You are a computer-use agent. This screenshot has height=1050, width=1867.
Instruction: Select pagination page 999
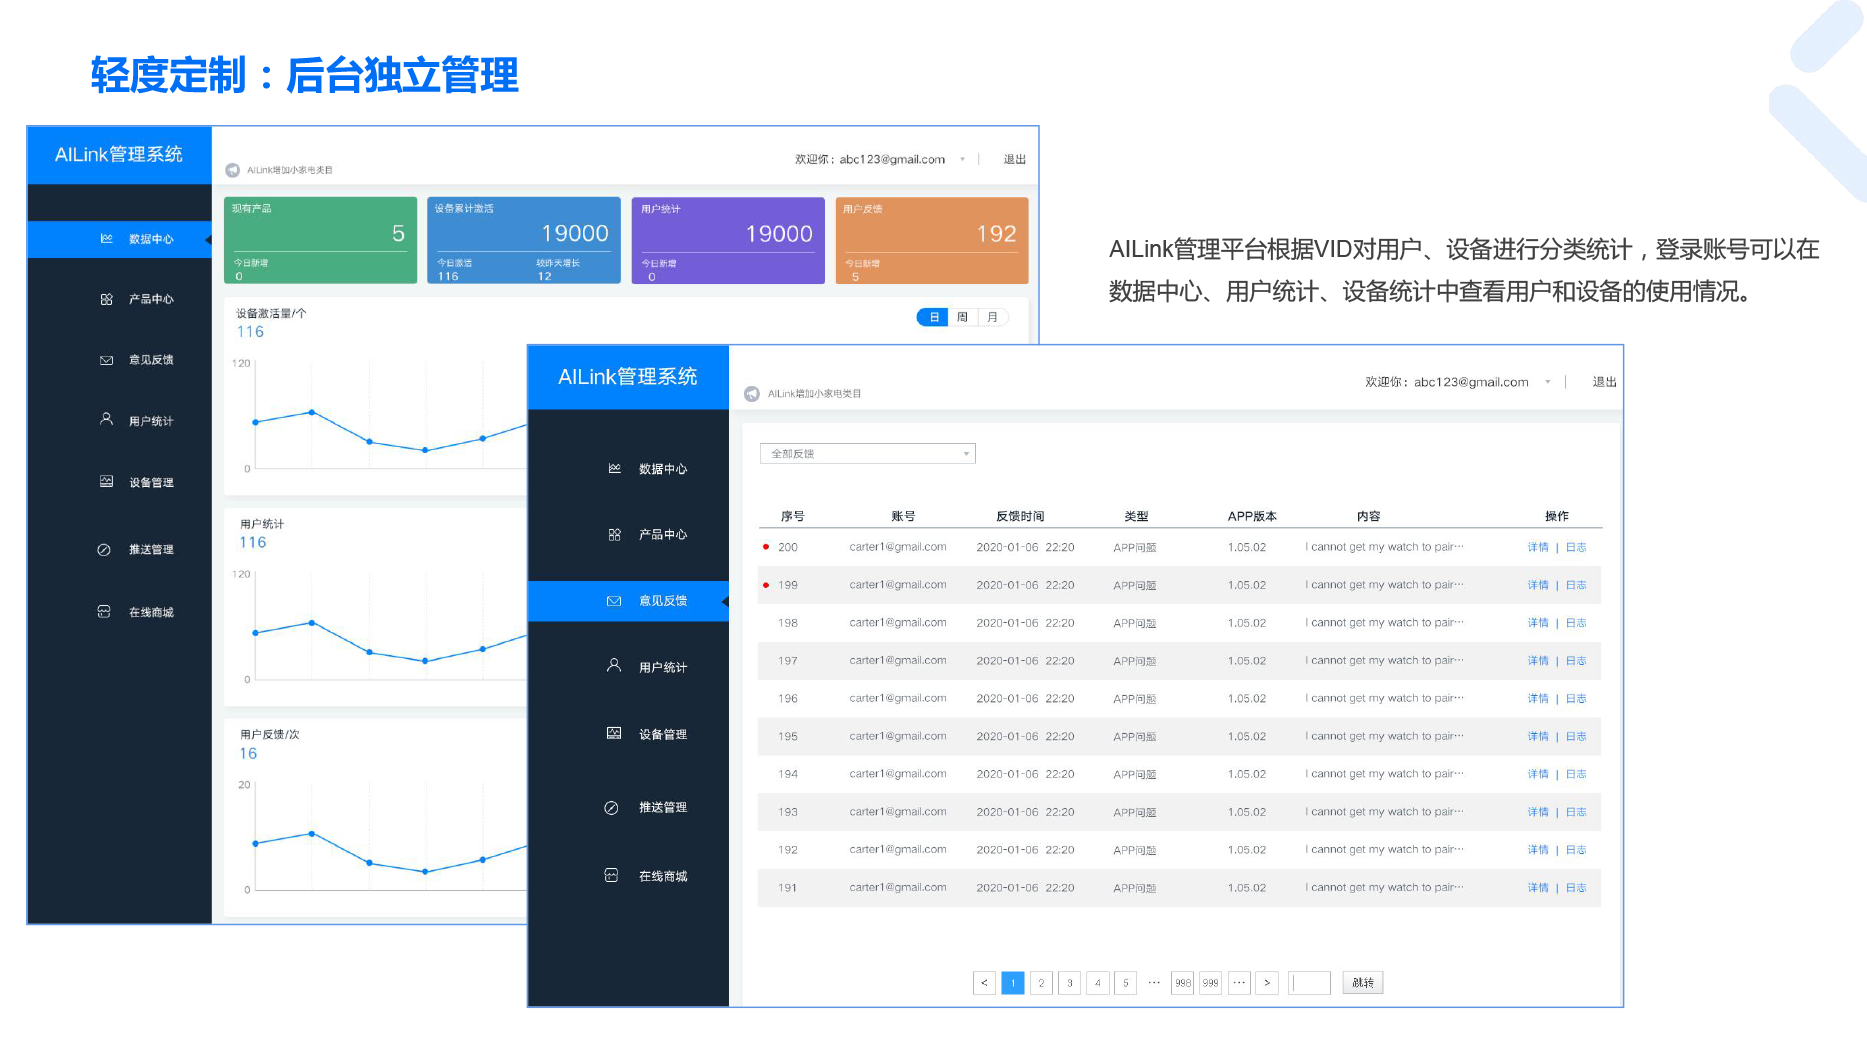[1210, 983]
